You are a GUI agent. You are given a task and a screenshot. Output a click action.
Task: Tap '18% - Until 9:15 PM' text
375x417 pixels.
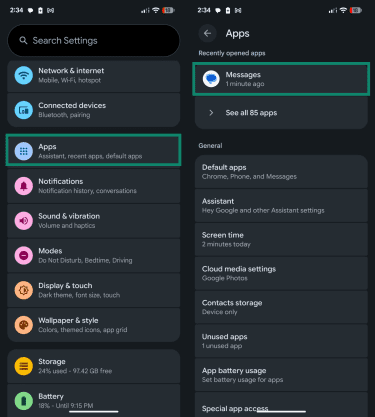pyautogui.click(x=66, y=406)
